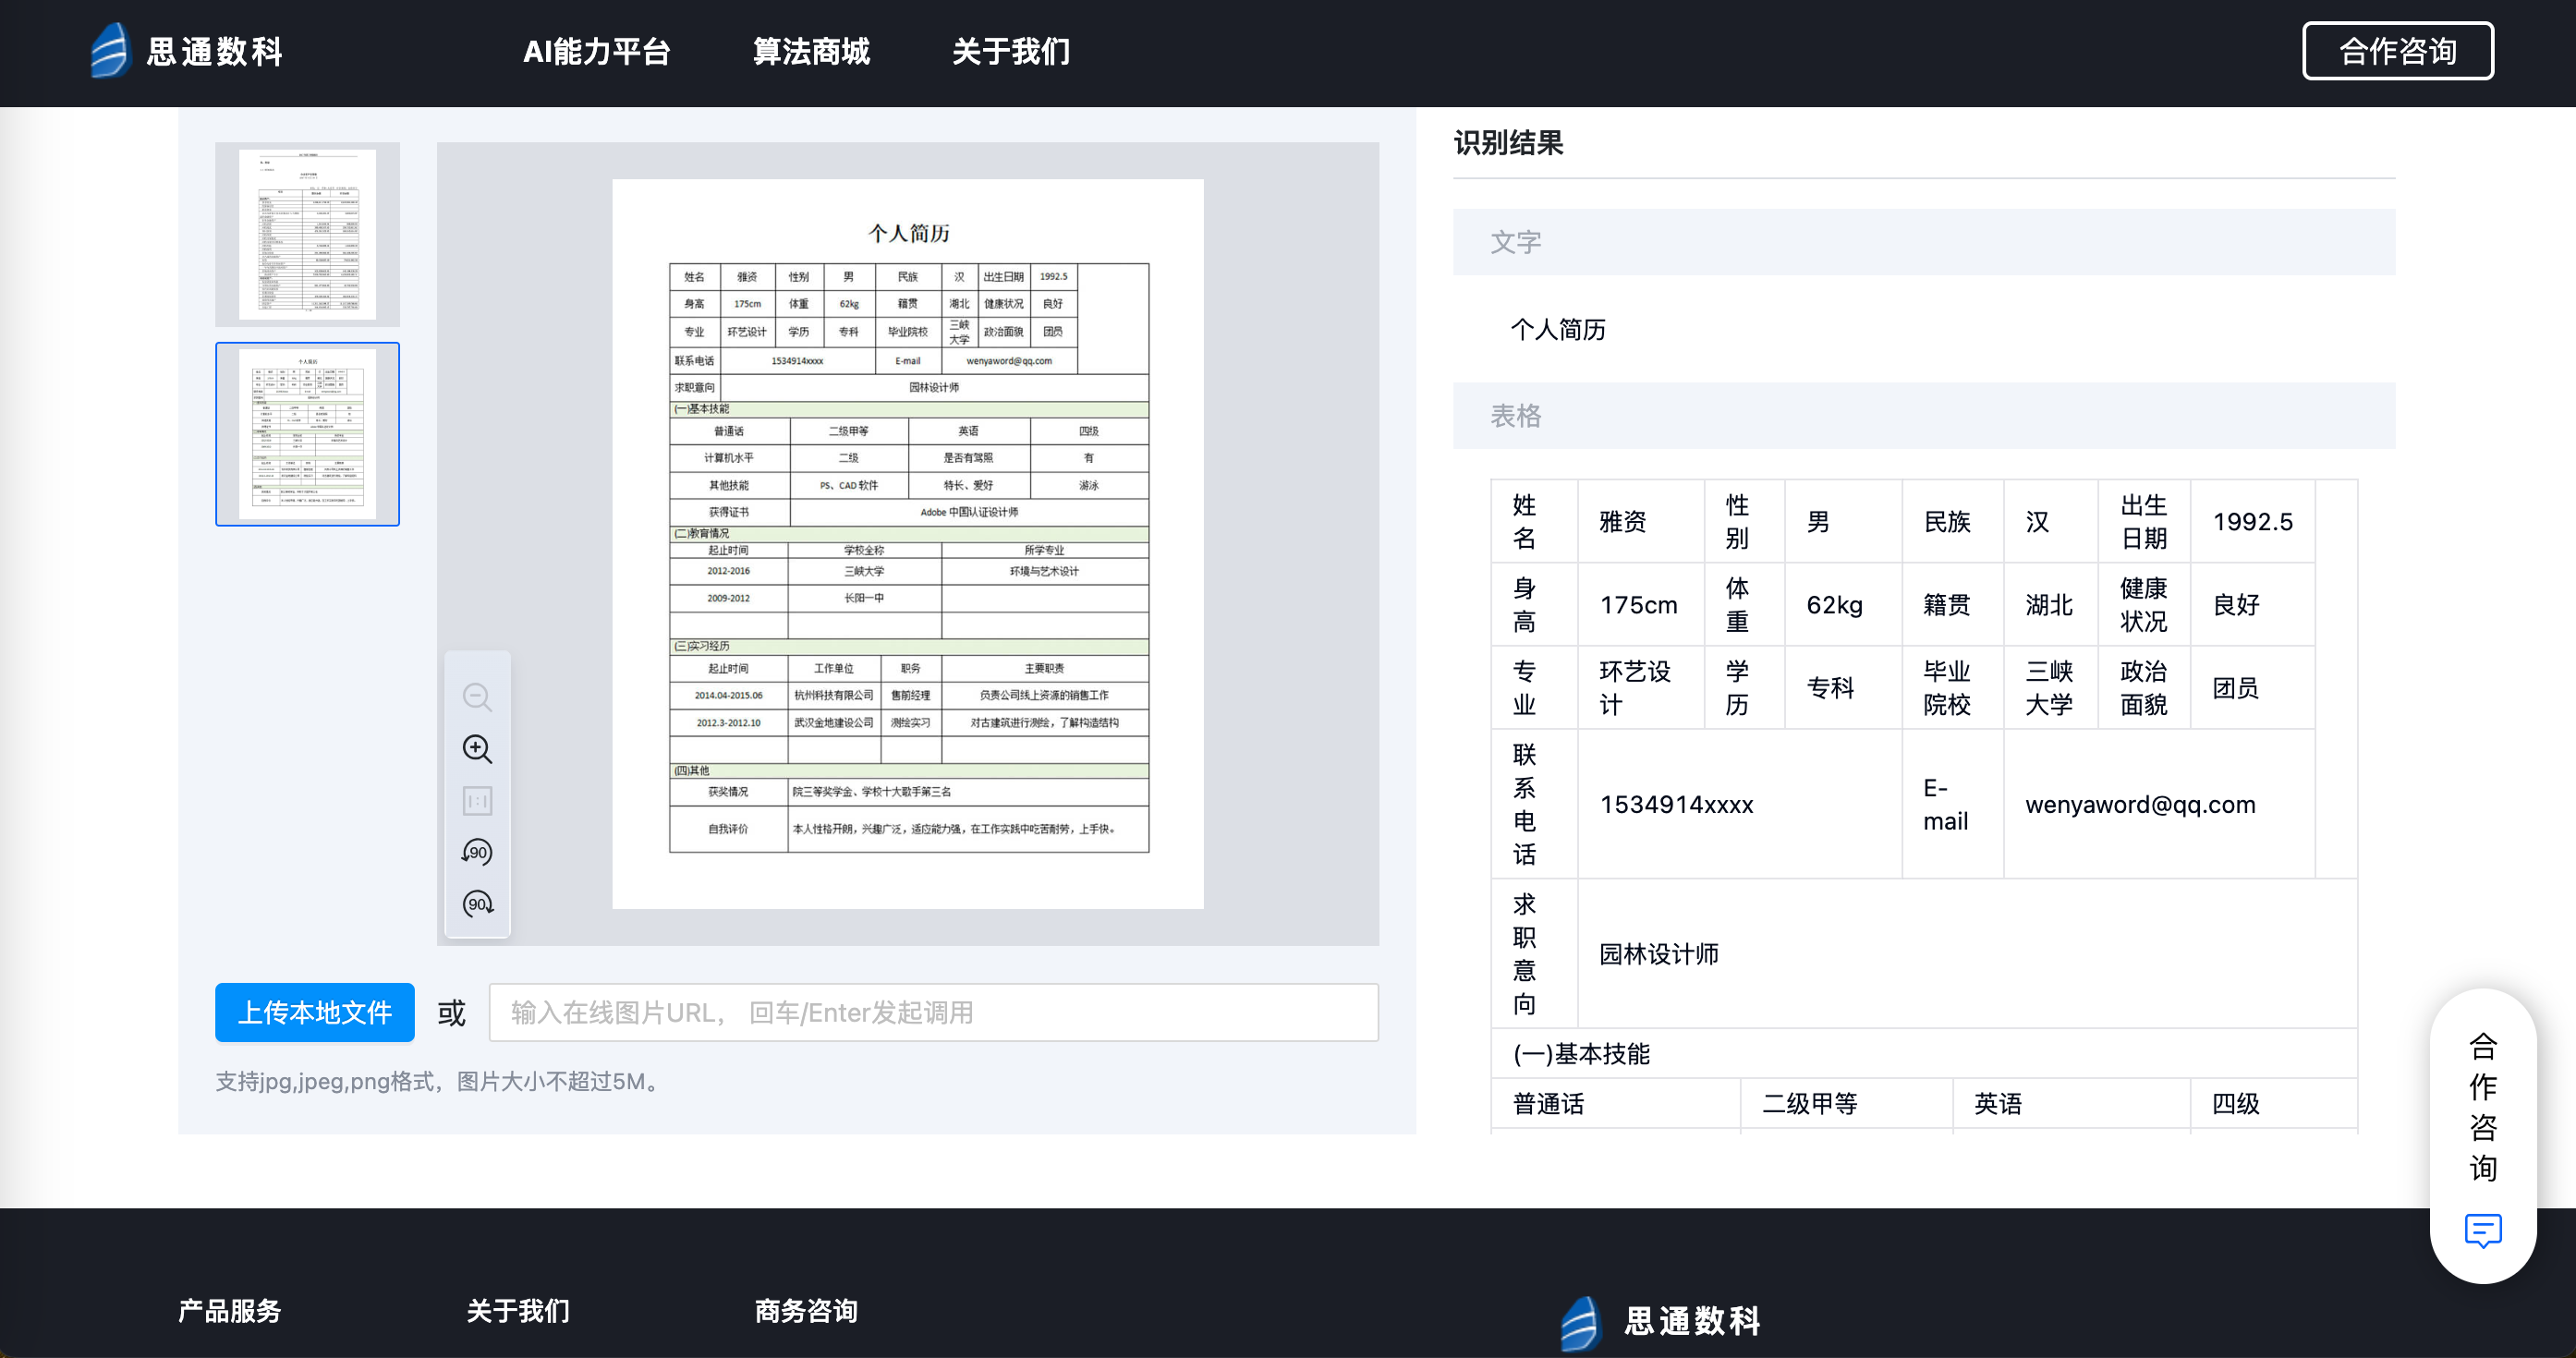
Task: Click the footer 思通数科 logo
Action: pyautogui.click(x=1661, y=1321)
